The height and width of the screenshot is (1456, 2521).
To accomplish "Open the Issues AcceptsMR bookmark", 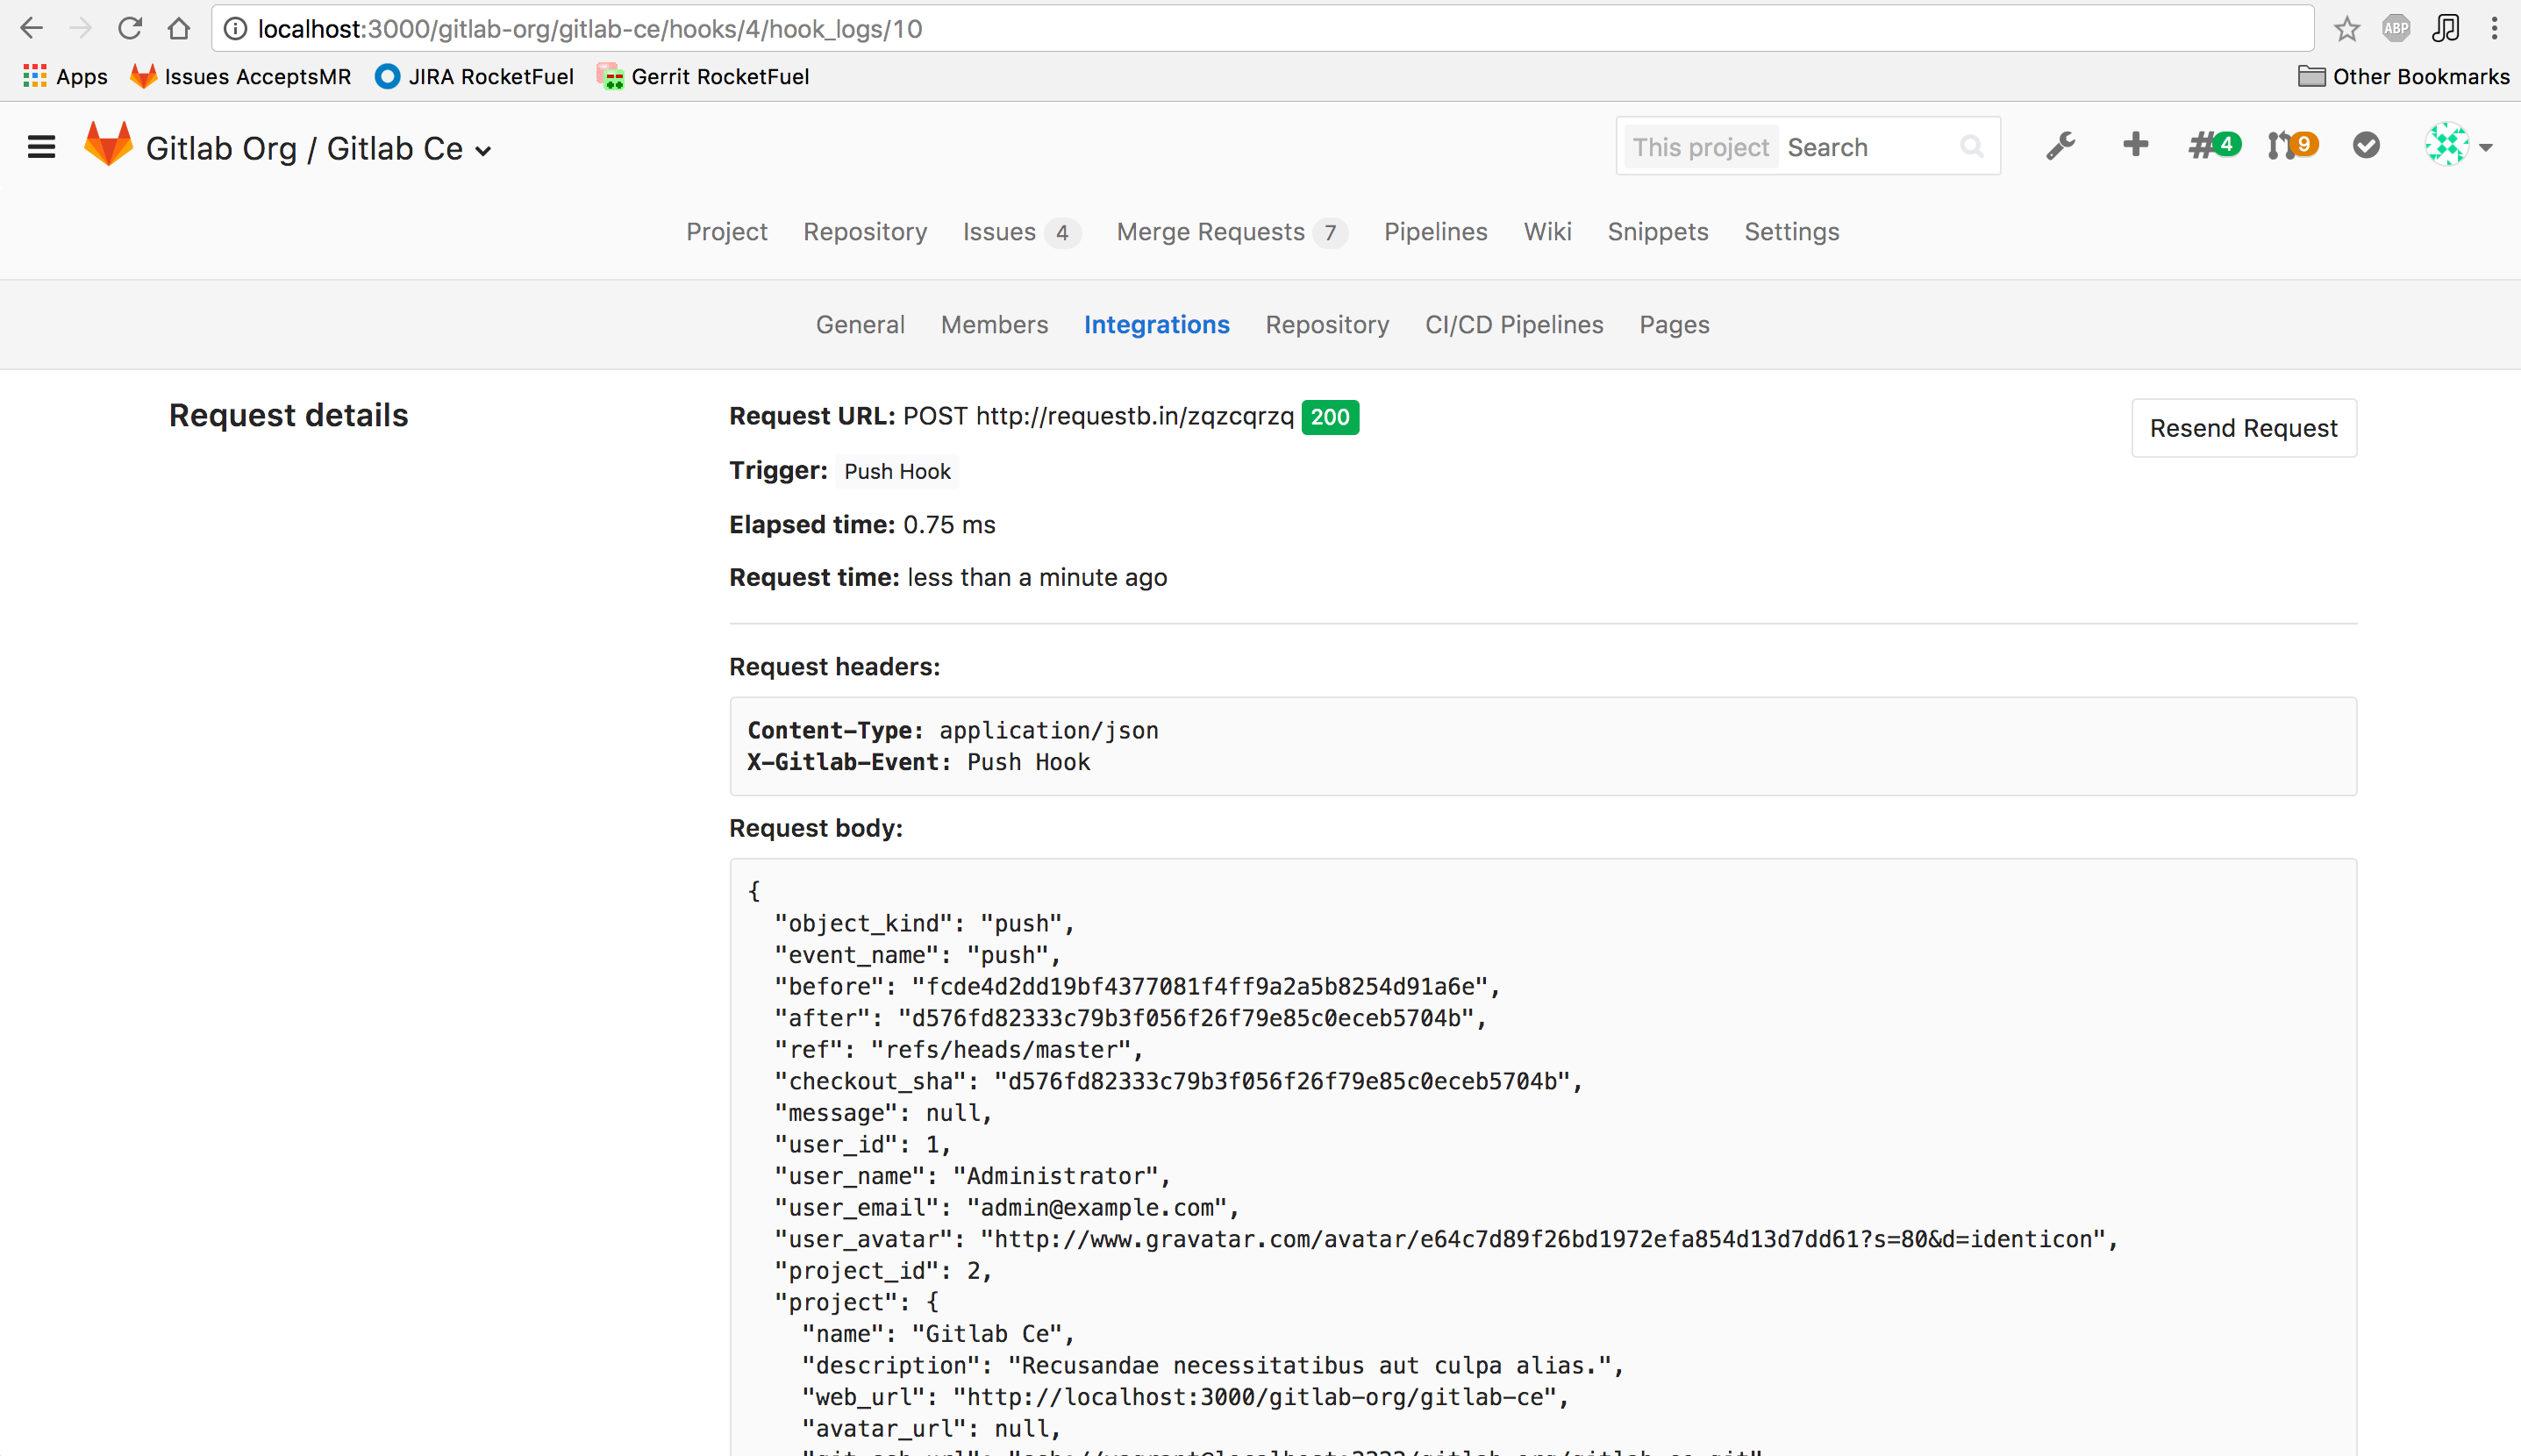I will tap(241, 77).
